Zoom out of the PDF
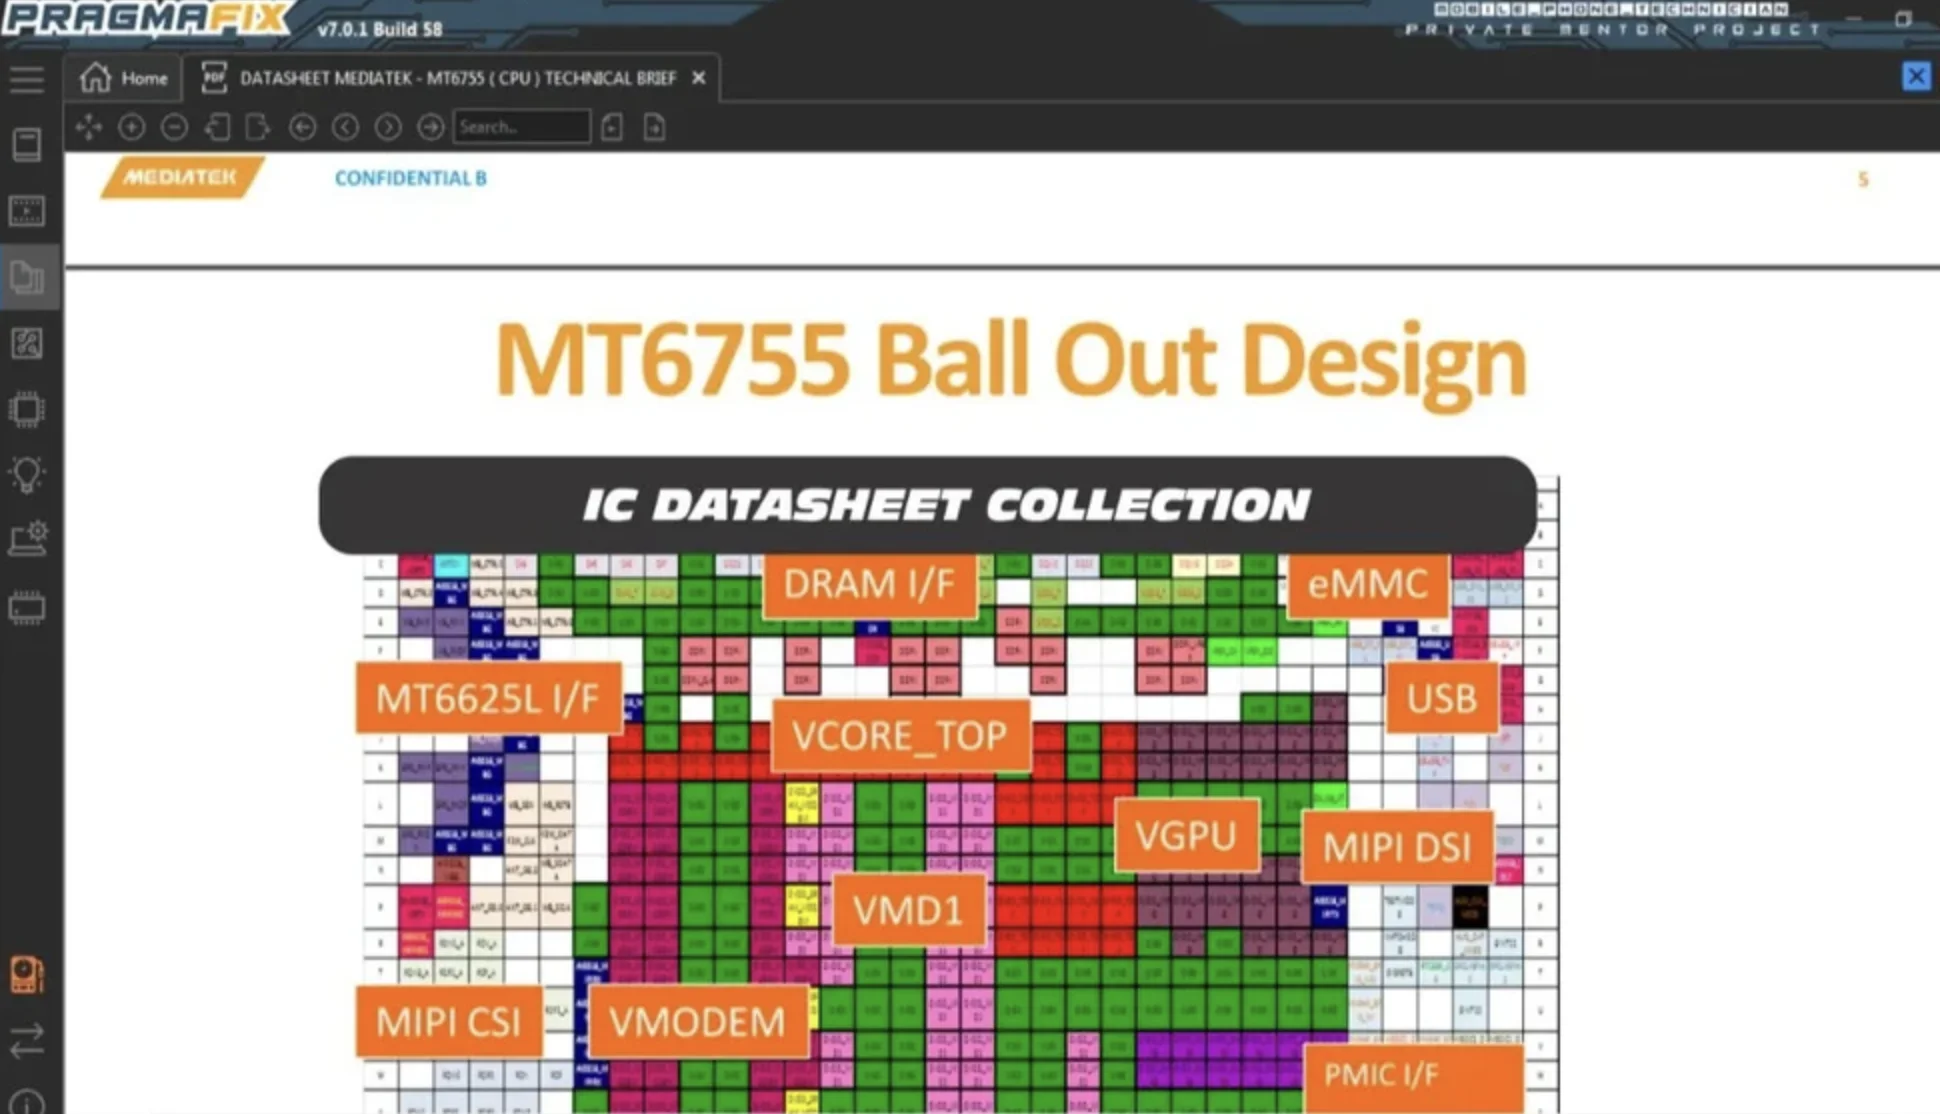 pos(174,127)
